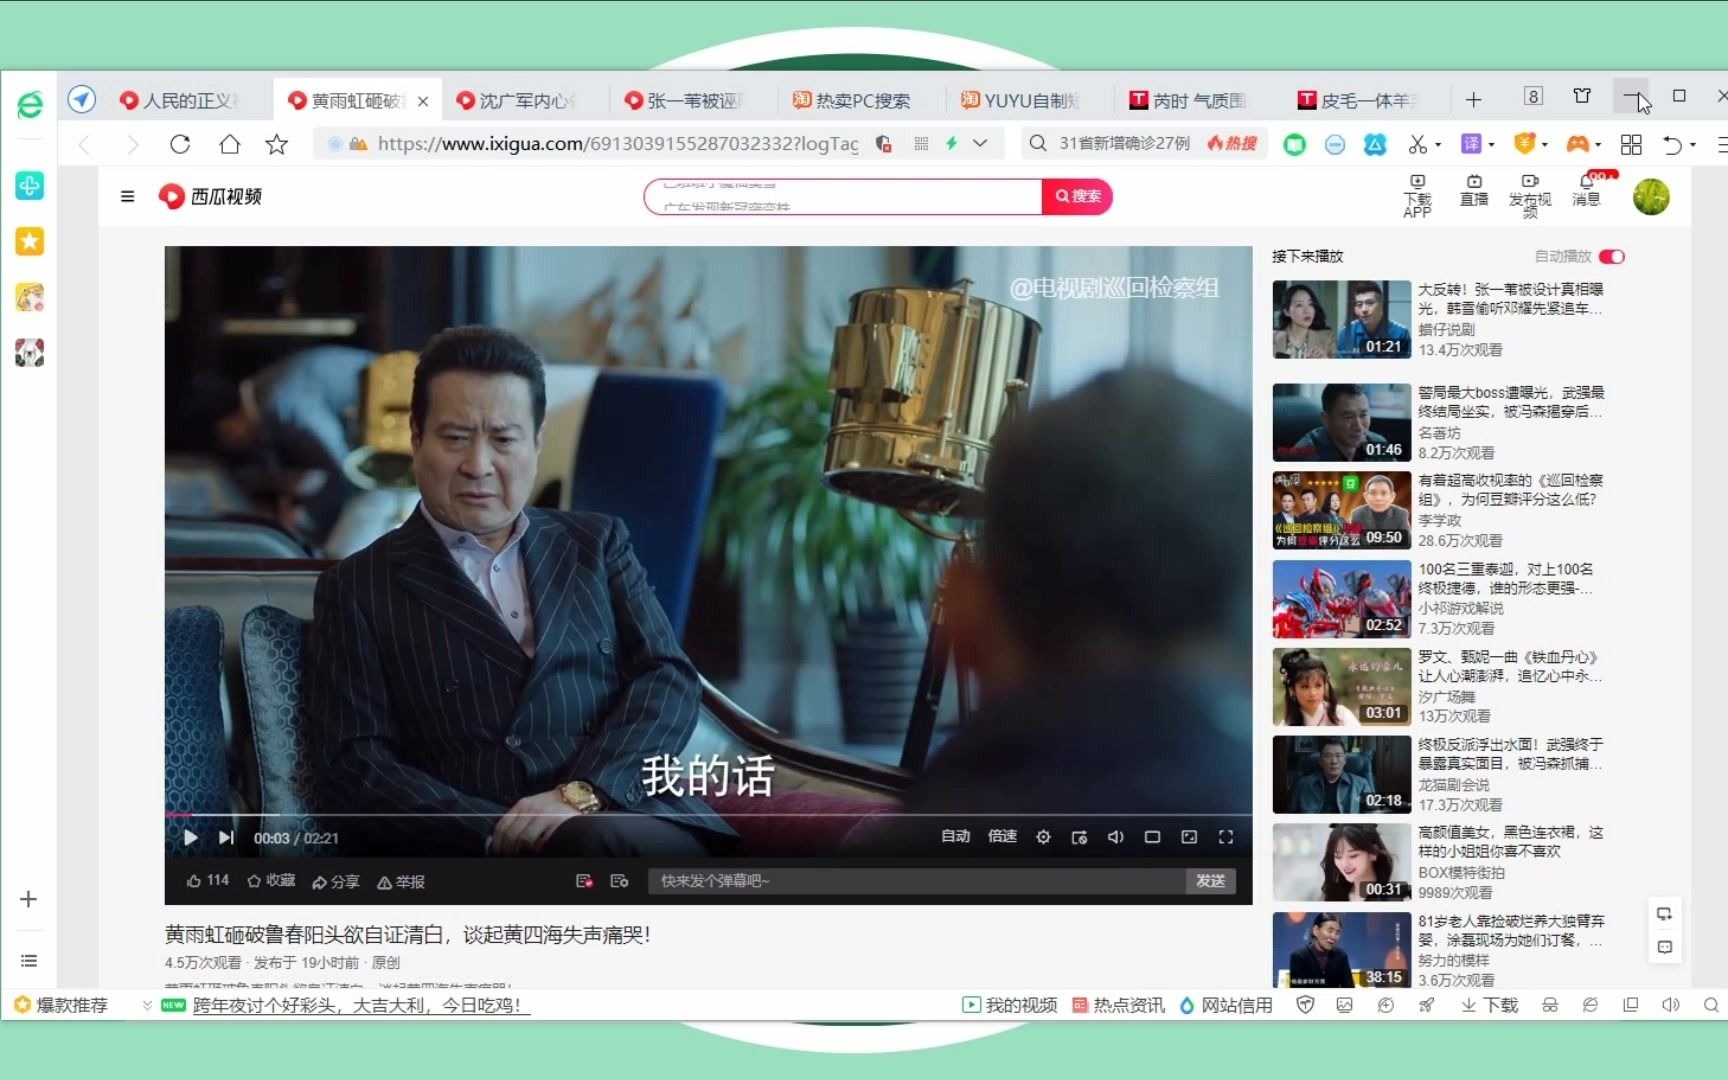The width and height of the screenshot is (1728, 1080).
Task: Play 大反转！张一苇被设计真相曝光 video thumbnail
Action: (x=1341, y=319)
